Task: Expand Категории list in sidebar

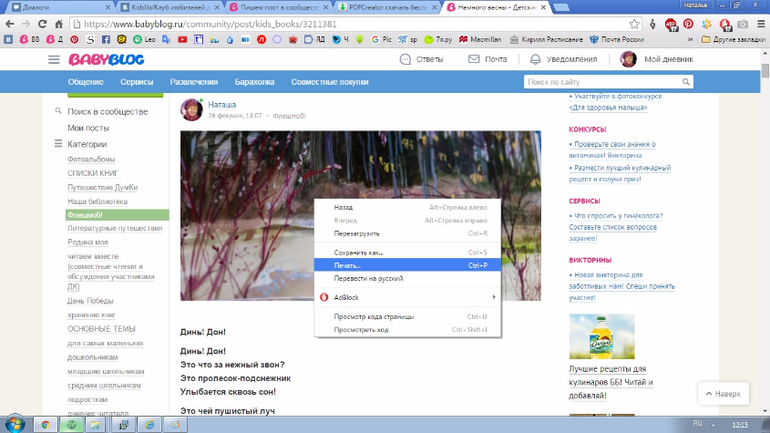Action: 86,144
